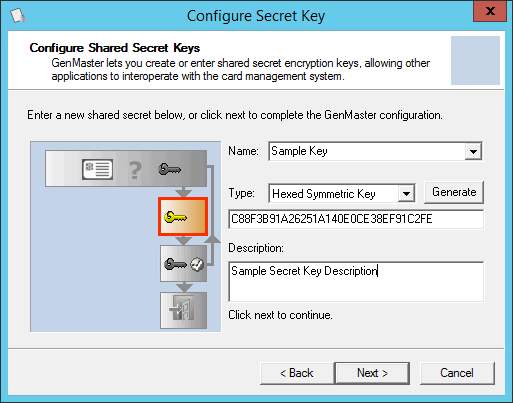Click the gray question mark icon
Screen dimensions: 513x403
point(135,170)
